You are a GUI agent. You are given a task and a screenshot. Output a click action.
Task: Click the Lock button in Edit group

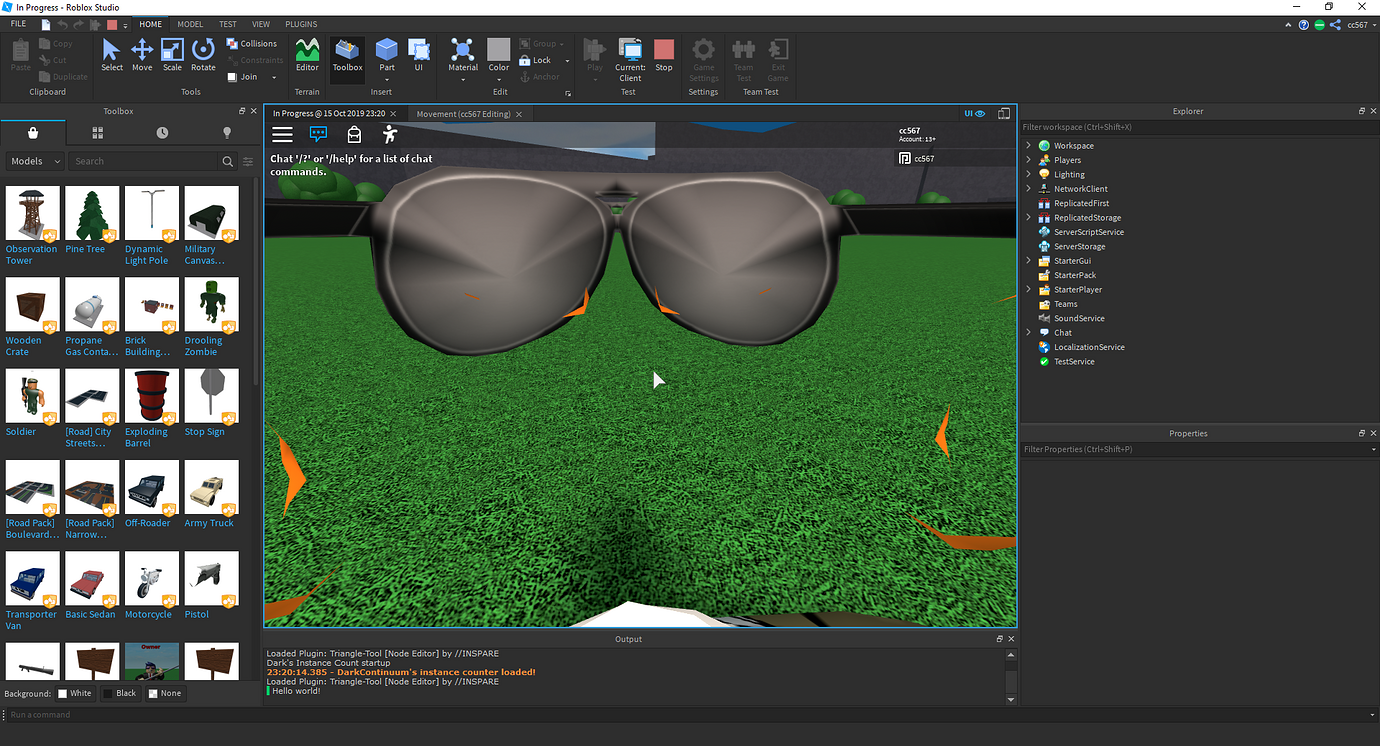(536, 60)
